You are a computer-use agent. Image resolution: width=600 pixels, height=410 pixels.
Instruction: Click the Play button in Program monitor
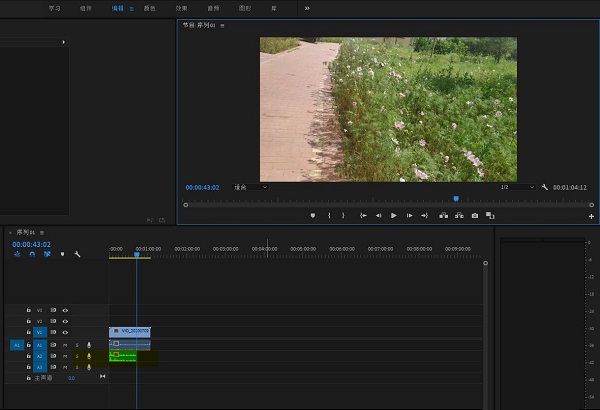click(394, 215)
